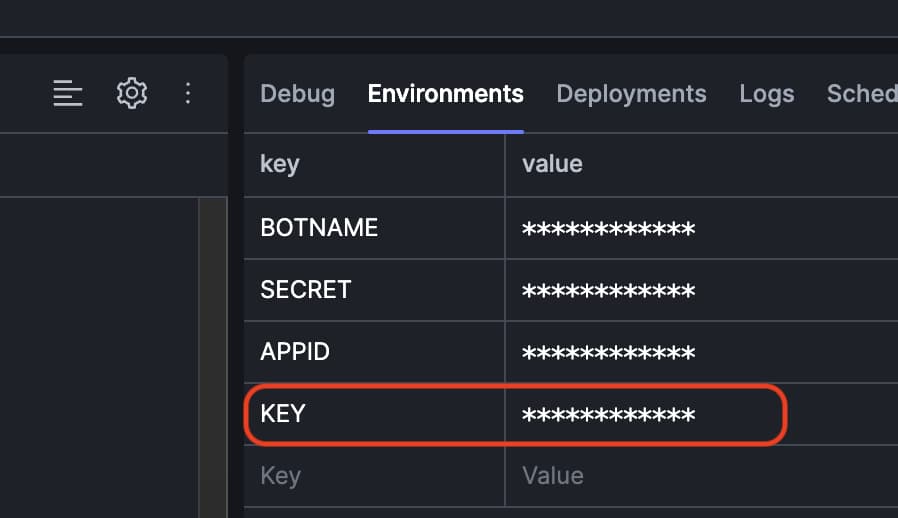The height and width of the screenshot is (518, 898).
Task: Go to the Logs tab
Action: (x=766, y=94)
